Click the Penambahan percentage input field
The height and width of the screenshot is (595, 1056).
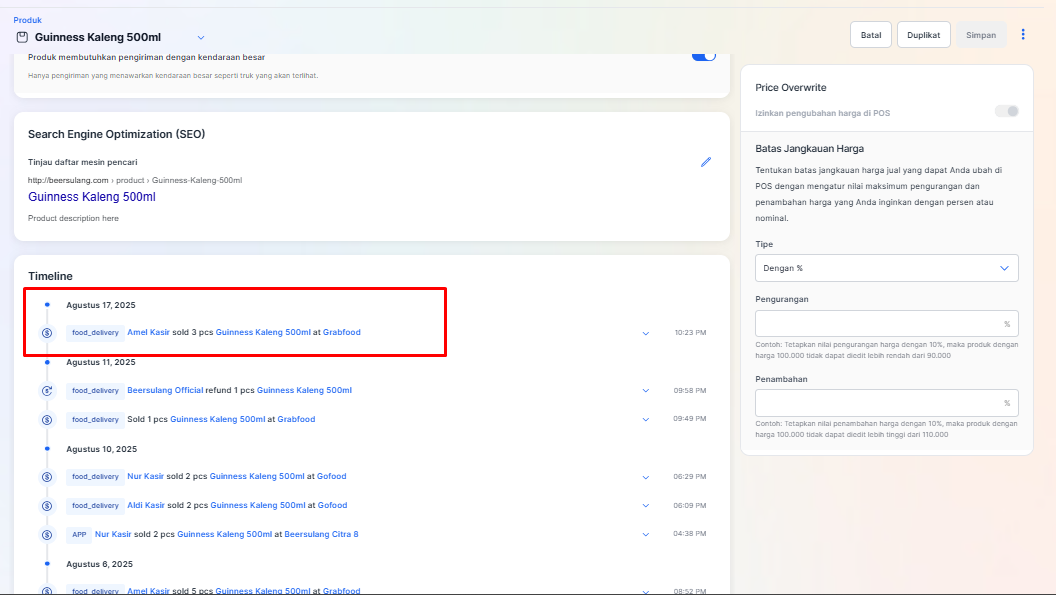(886, 403)
